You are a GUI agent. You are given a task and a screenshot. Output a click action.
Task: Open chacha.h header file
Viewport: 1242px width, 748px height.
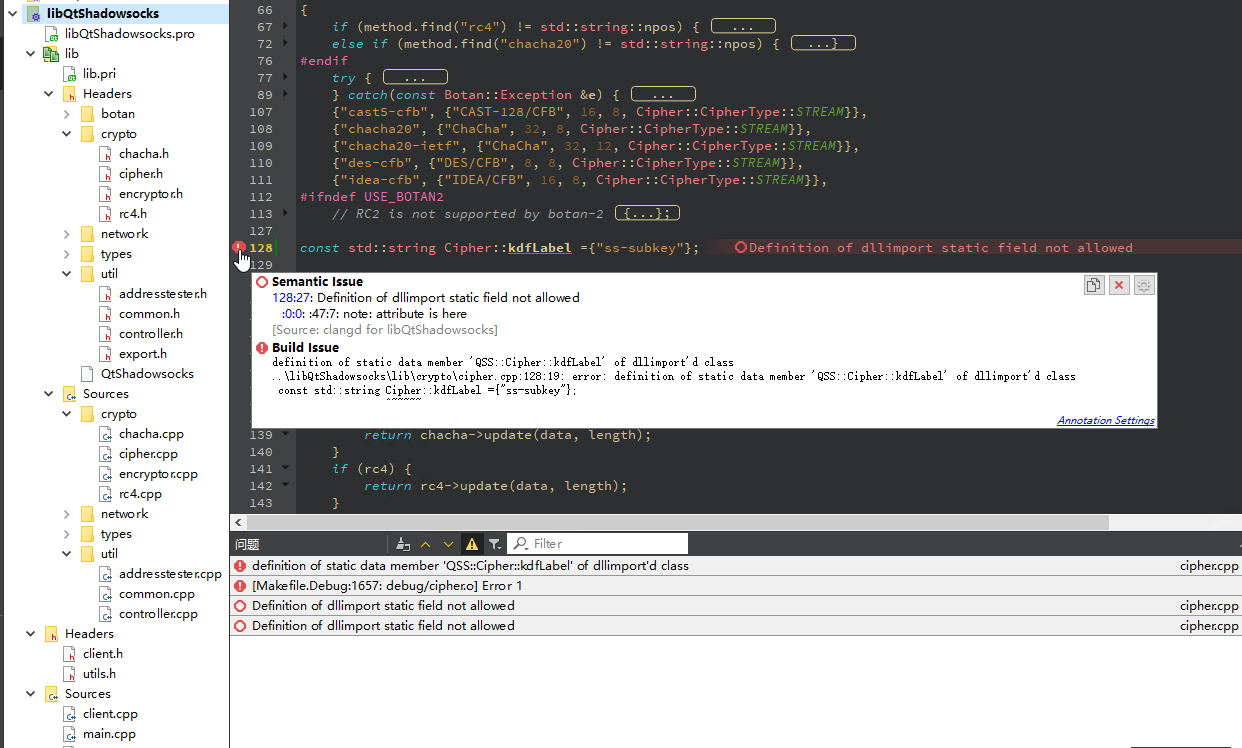click(x=143, y=154)
